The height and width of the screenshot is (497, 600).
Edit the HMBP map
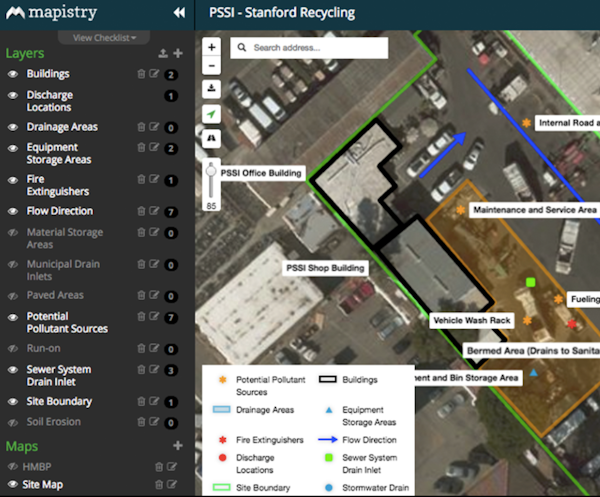(172, 467)
